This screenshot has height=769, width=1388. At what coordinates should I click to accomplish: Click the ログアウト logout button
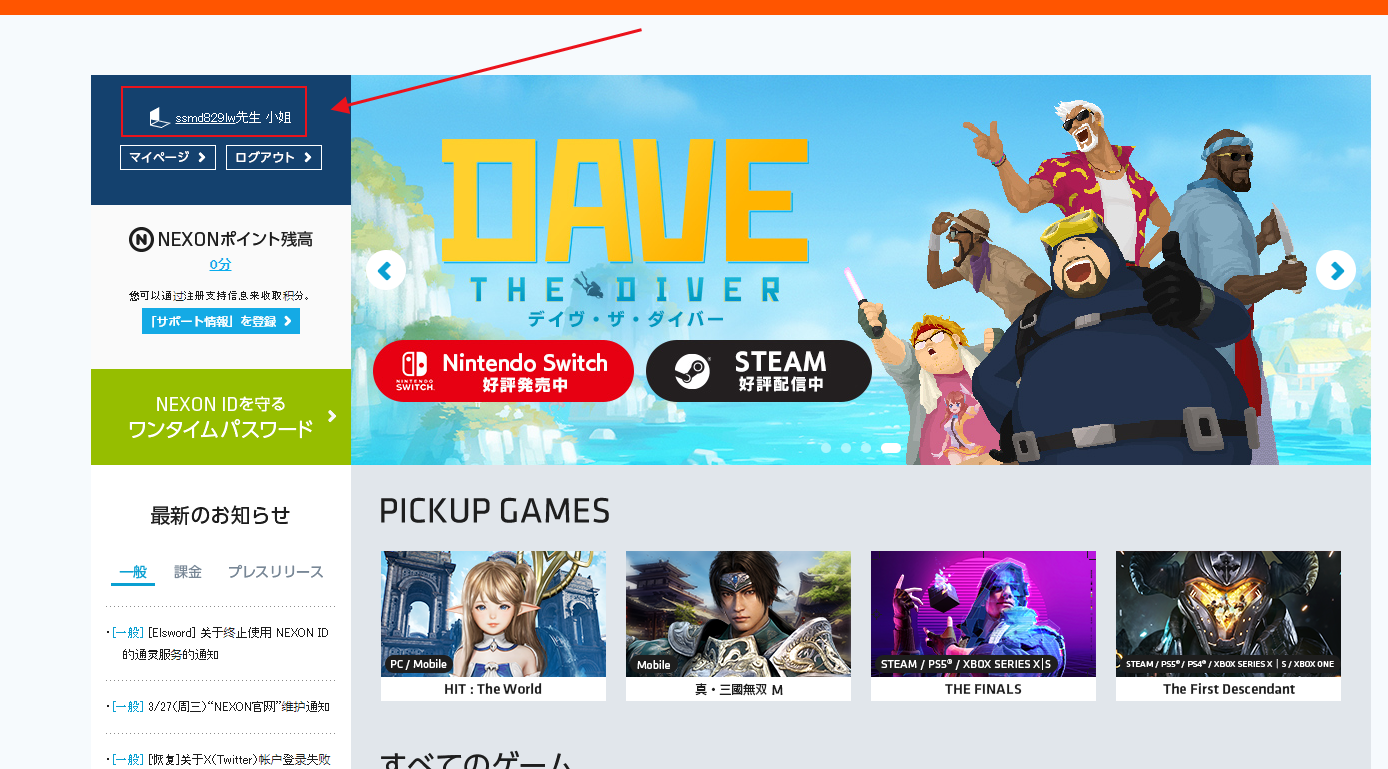pyautogui.click(x=274, y=157)
